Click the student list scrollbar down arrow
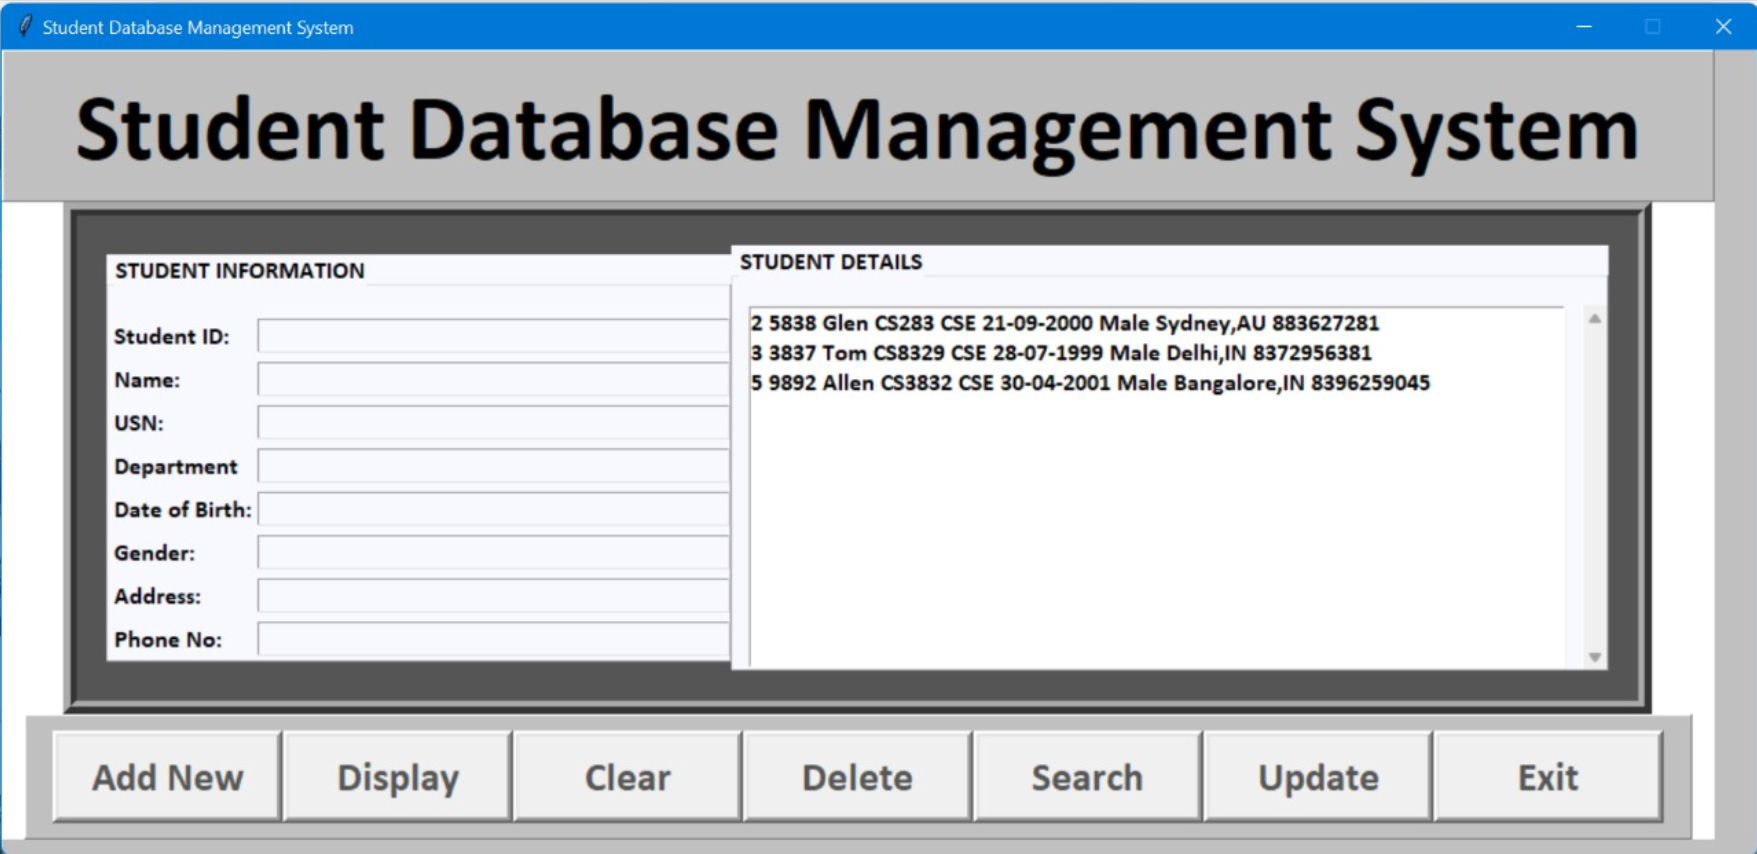 click(x=1595, y=657)
